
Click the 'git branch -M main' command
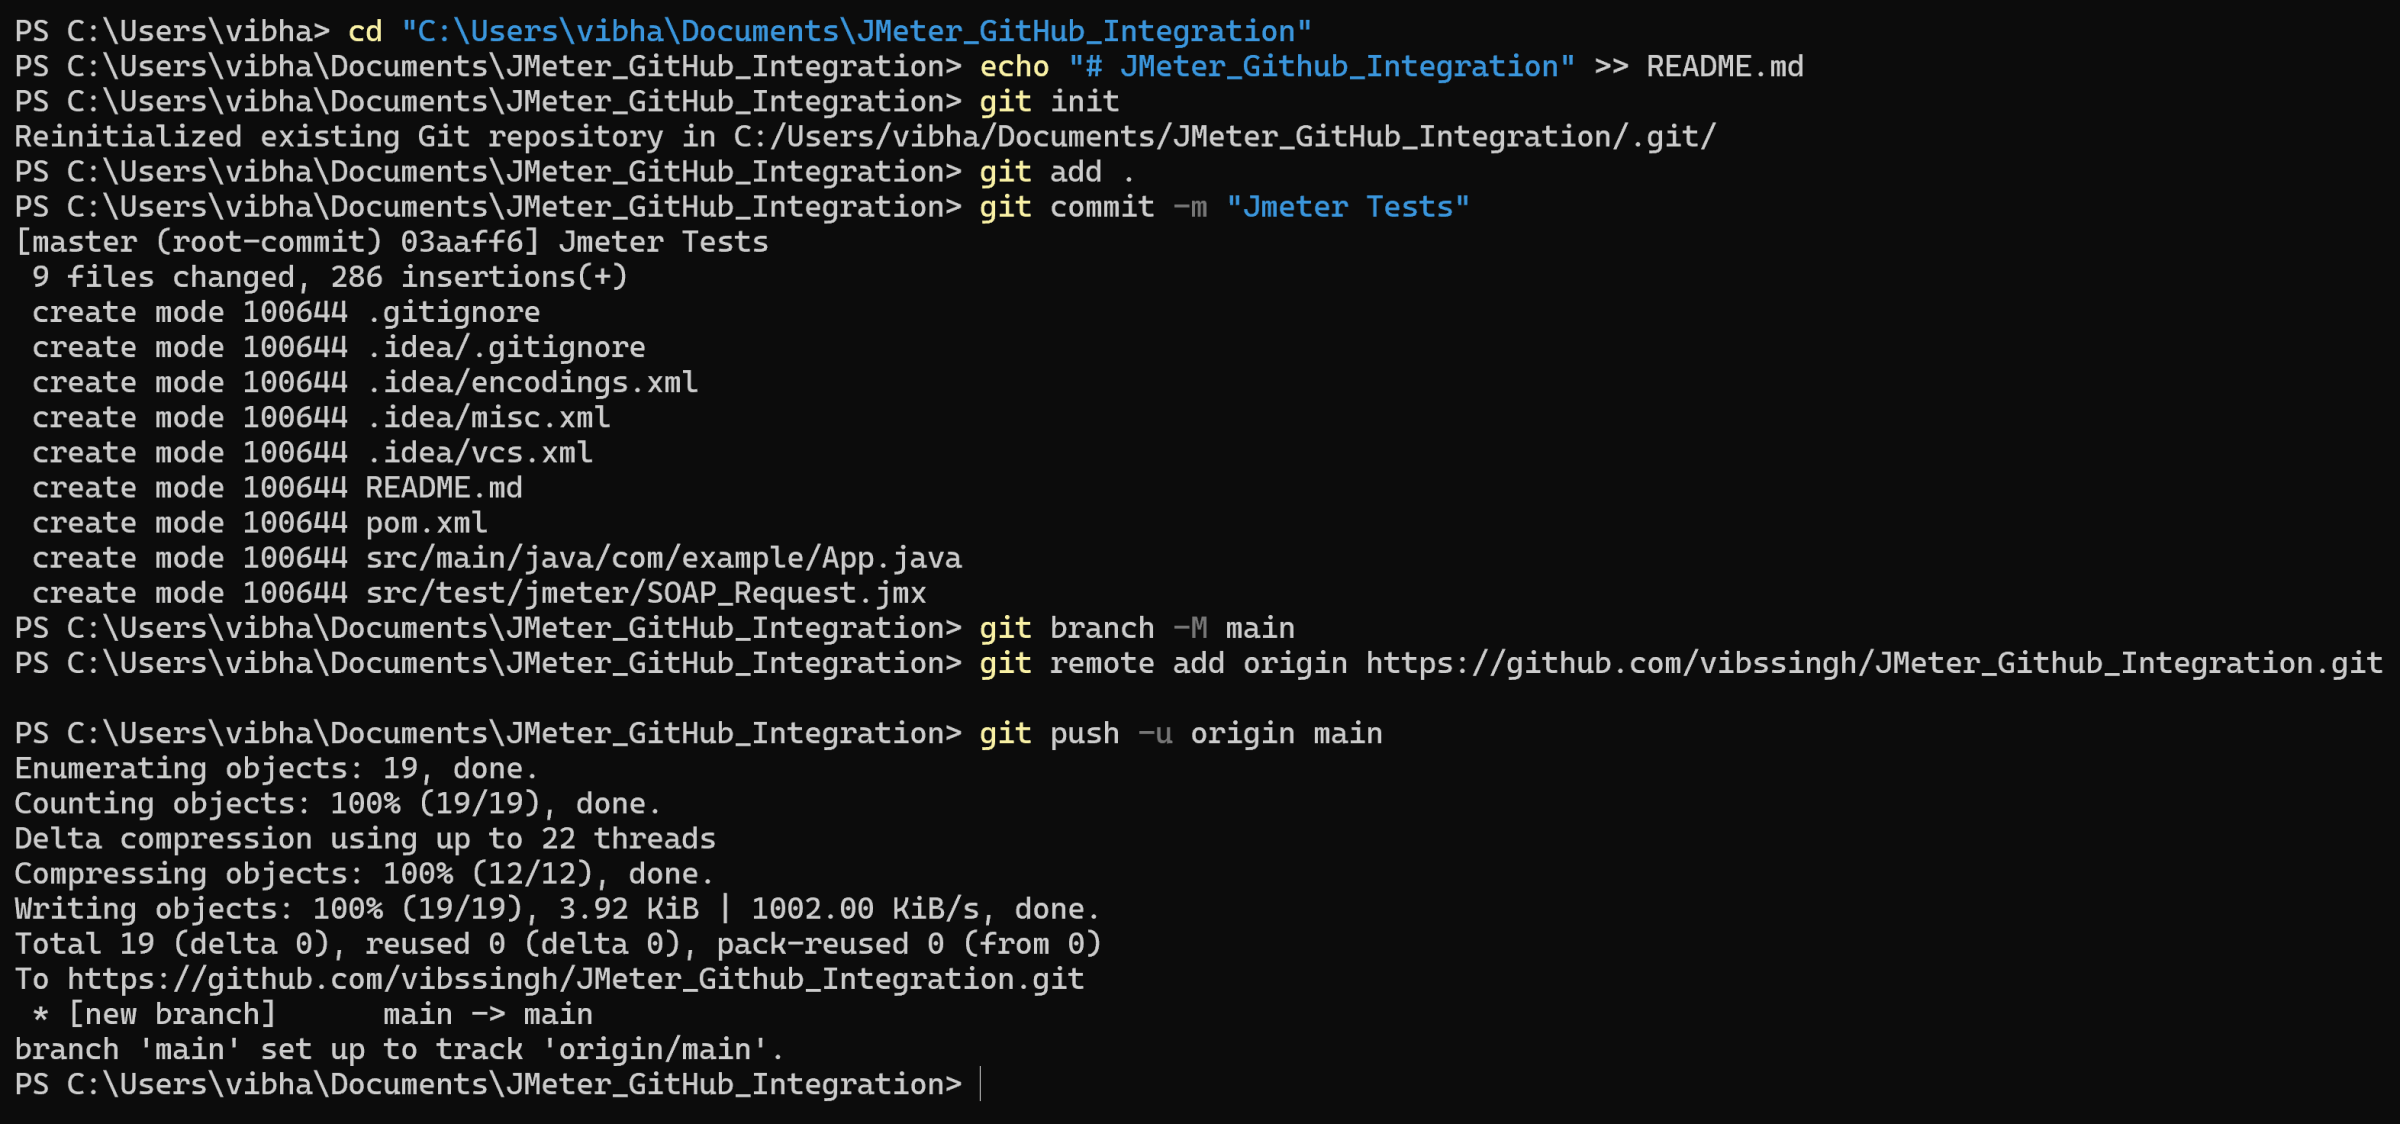click(x=1137, y=628)
